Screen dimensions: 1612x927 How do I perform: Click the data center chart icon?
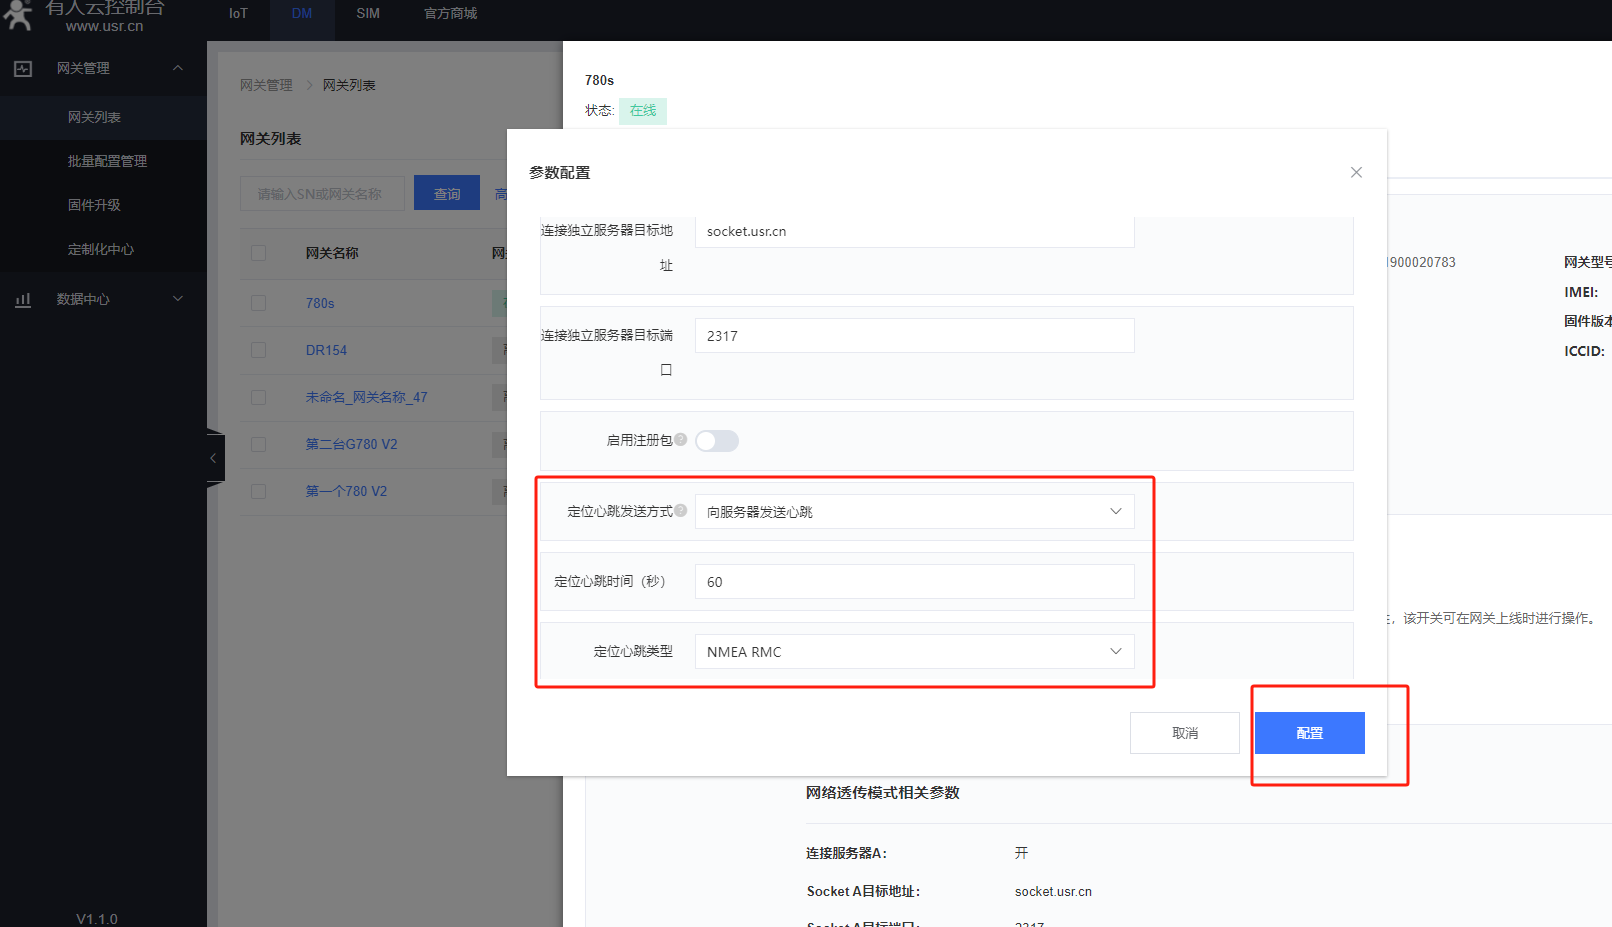point(23,299)
